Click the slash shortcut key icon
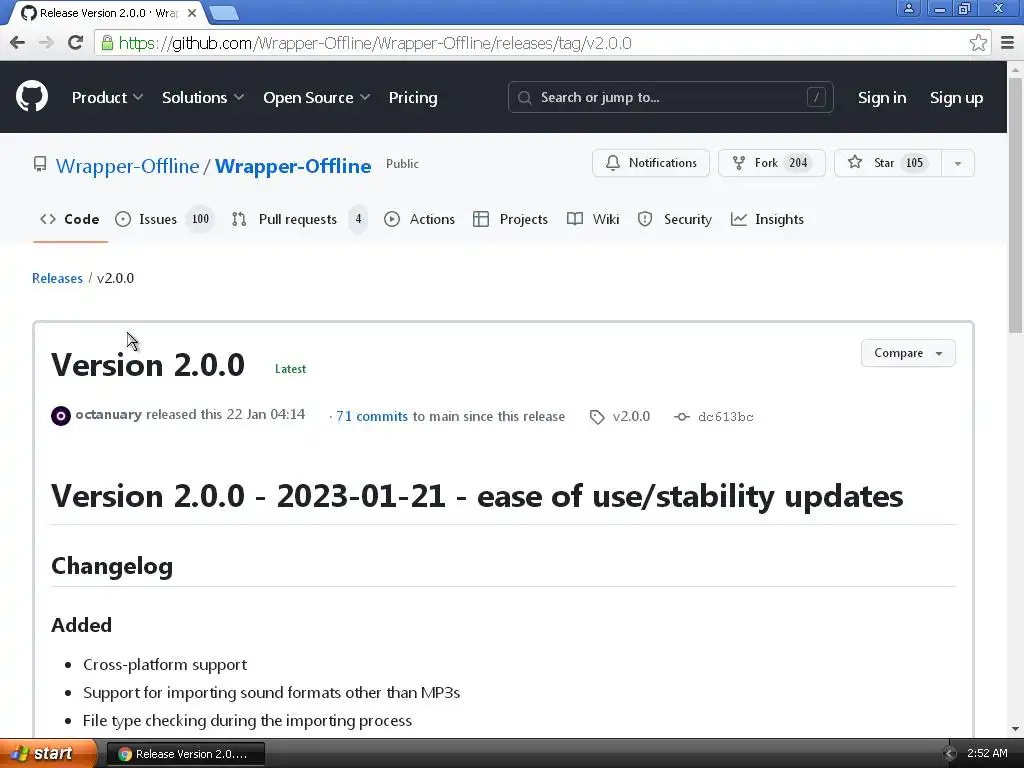This screenshot has width=1024, height=768. pos(816,97)
